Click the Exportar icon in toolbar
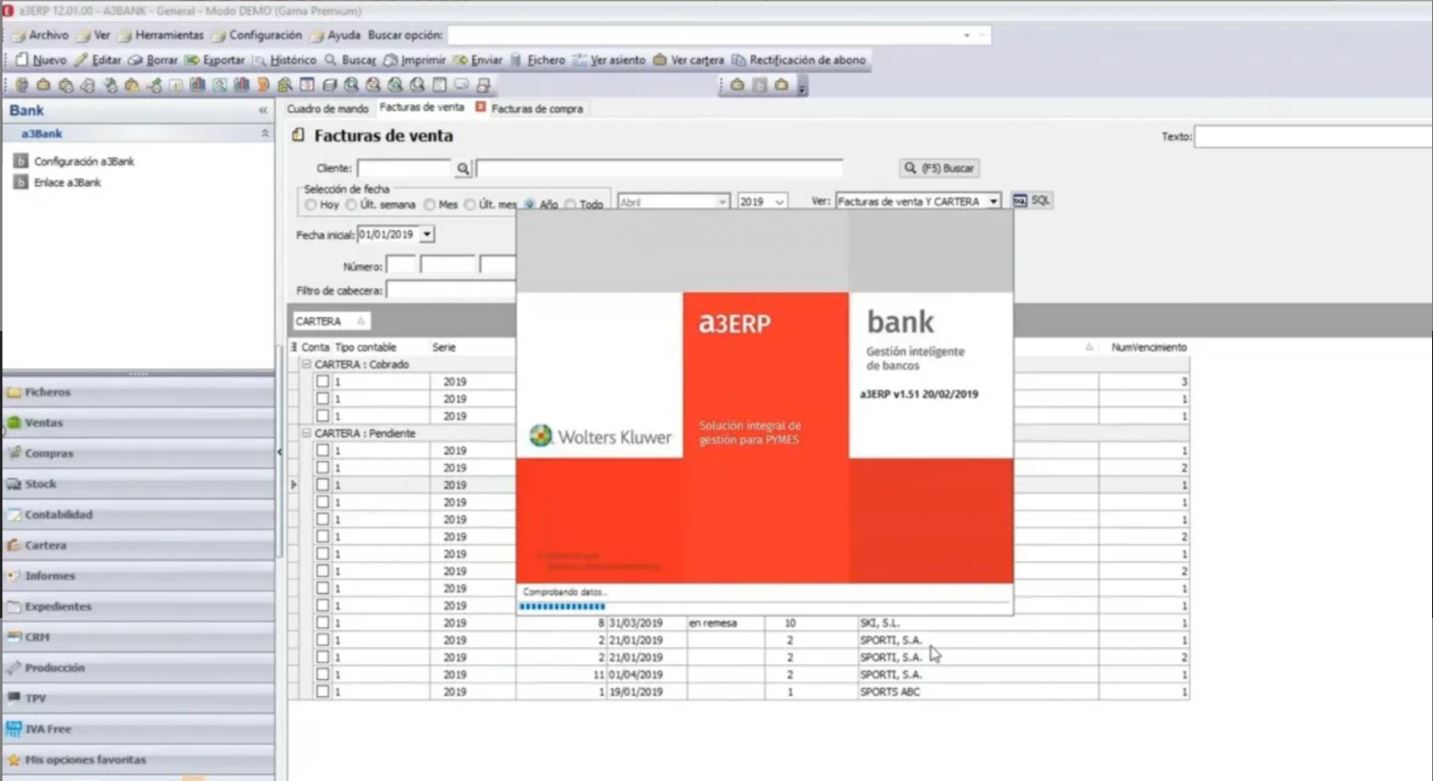This screenshot has width=1433, height=781. (x=192, y=60)
